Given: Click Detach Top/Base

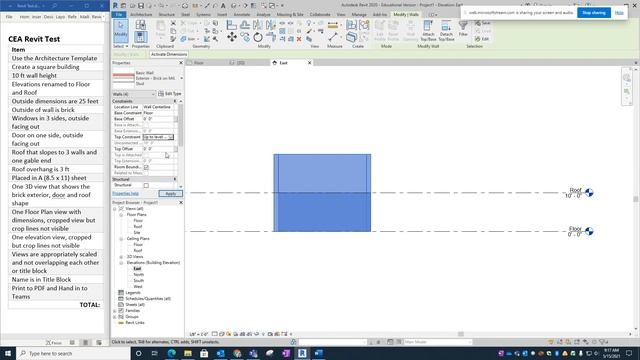Looking at the screenshot, I should click(x=446, y=31).
